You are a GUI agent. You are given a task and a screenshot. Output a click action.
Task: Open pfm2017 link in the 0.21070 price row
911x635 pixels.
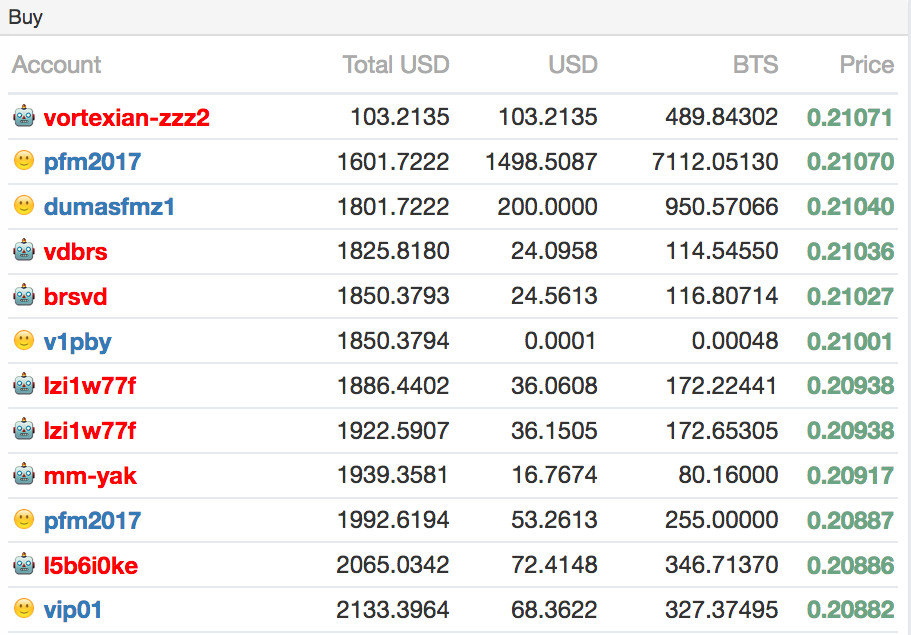92,162
